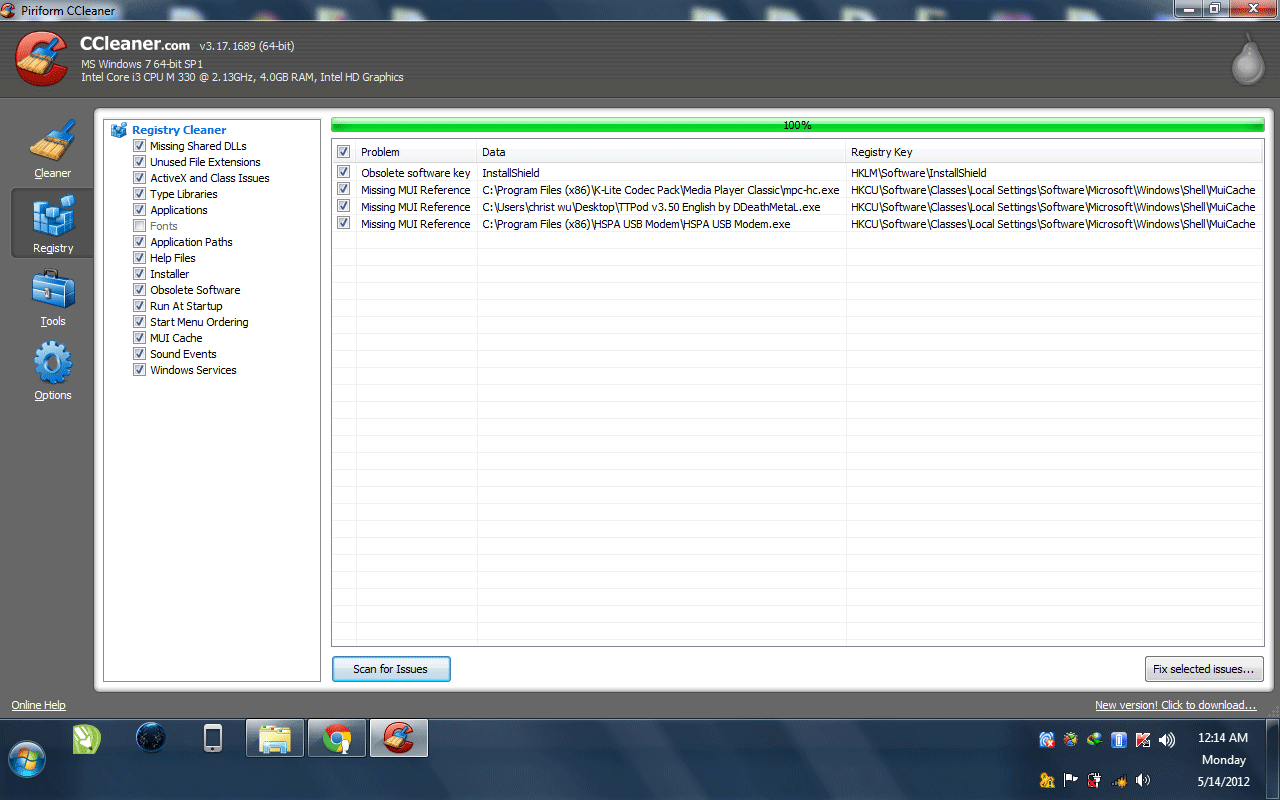Switch to Google Chrome in the taskbar
The height and width of the screenshot is (800, 1280).
pos(337,739)
